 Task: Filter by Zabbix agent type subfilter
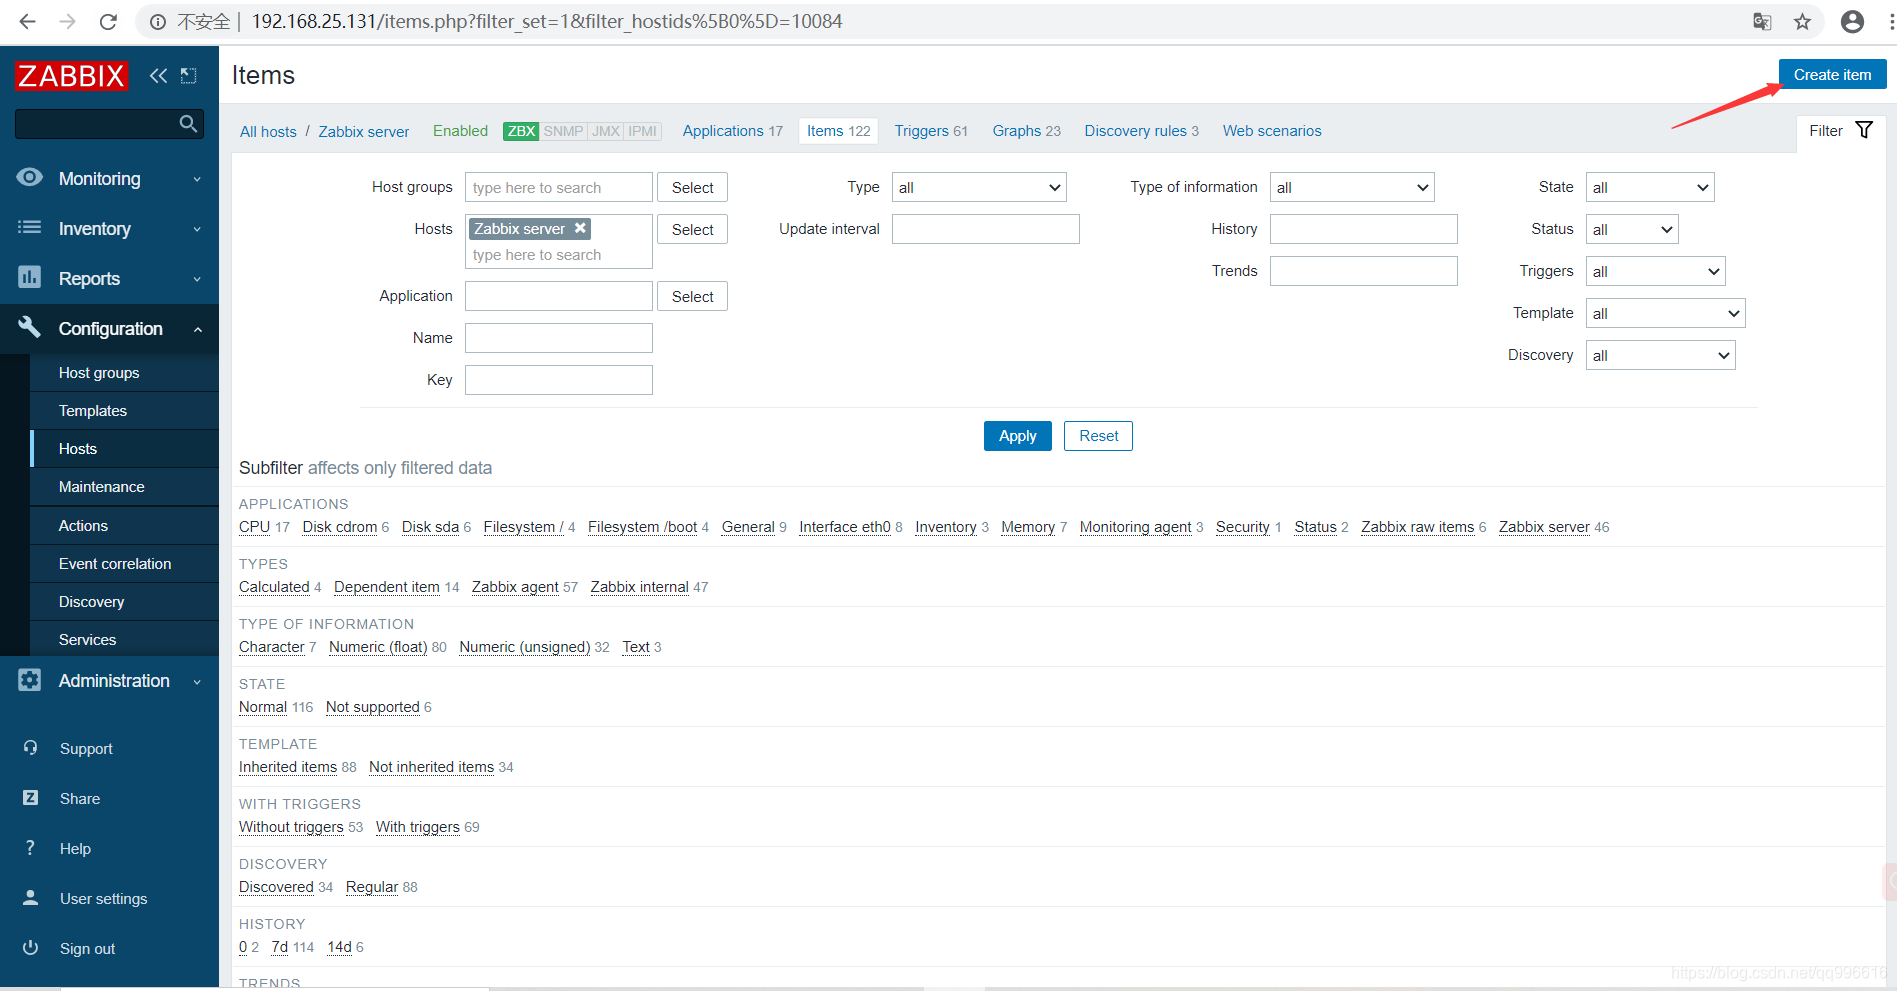pos(515,587)
